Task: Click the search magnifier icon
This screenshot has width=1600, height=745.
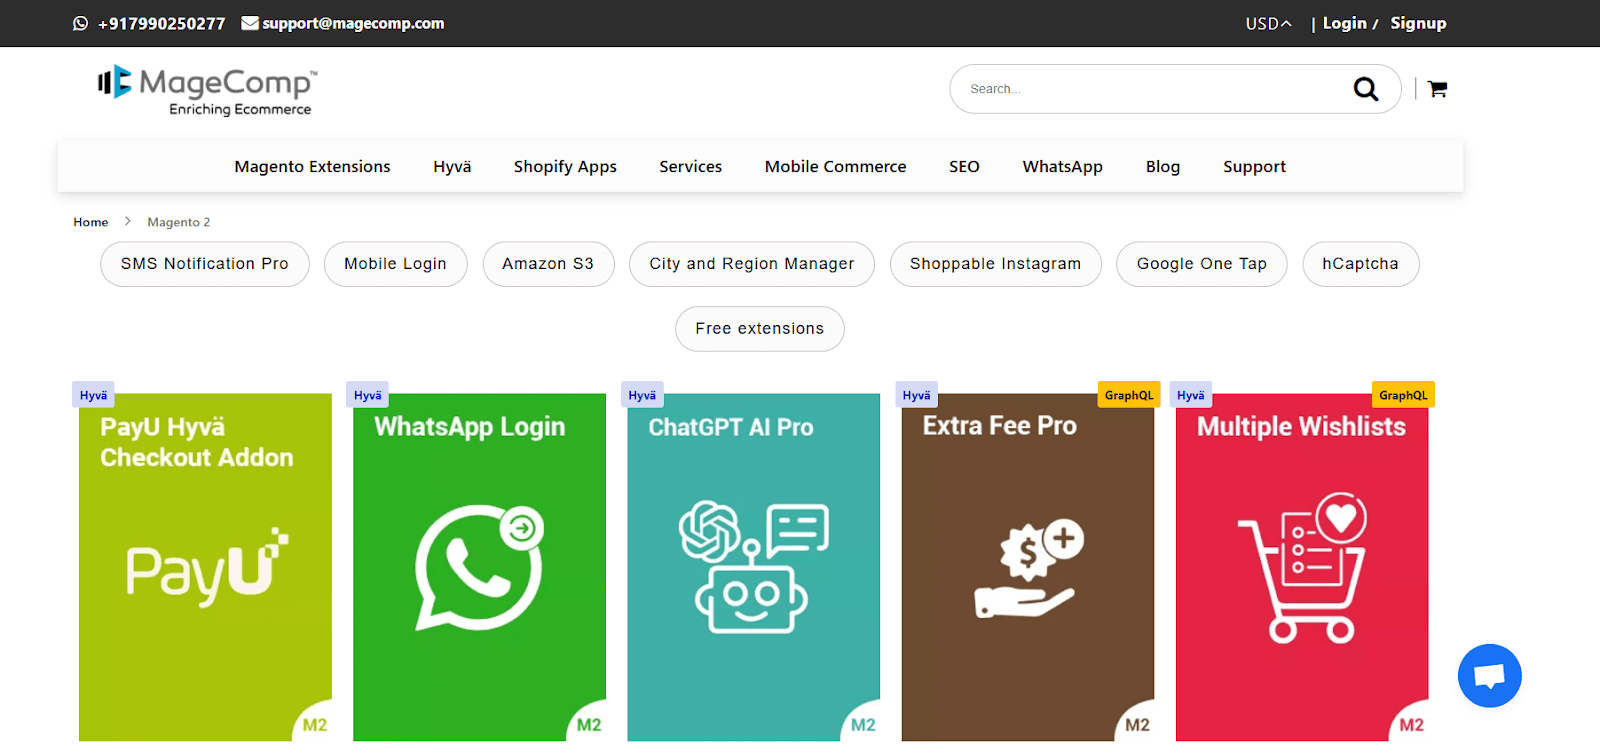Action: coord(1366,89)
